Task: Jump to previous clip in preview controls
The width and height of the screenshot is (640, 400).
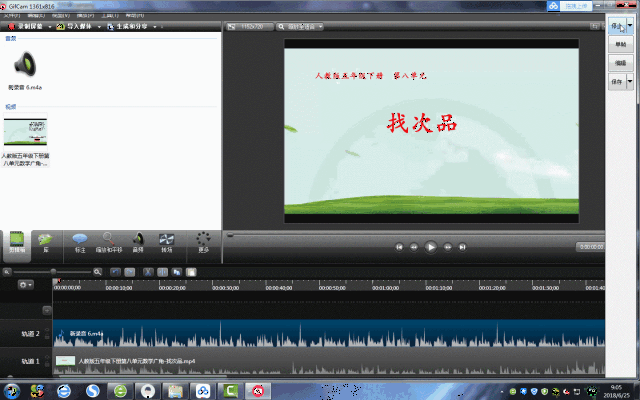Action: coord(400,246)
